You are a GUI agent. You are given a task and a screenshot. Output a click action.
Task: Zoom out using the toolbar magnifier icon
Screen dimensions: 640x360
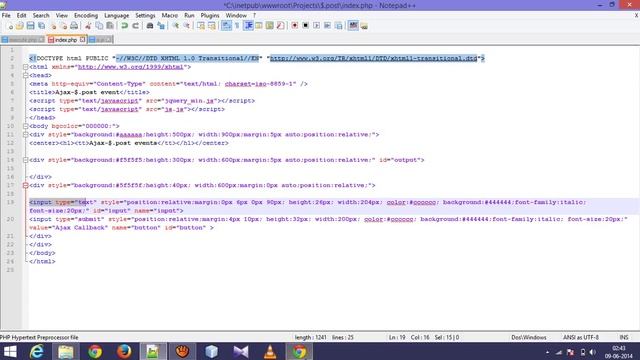[187, 26]
